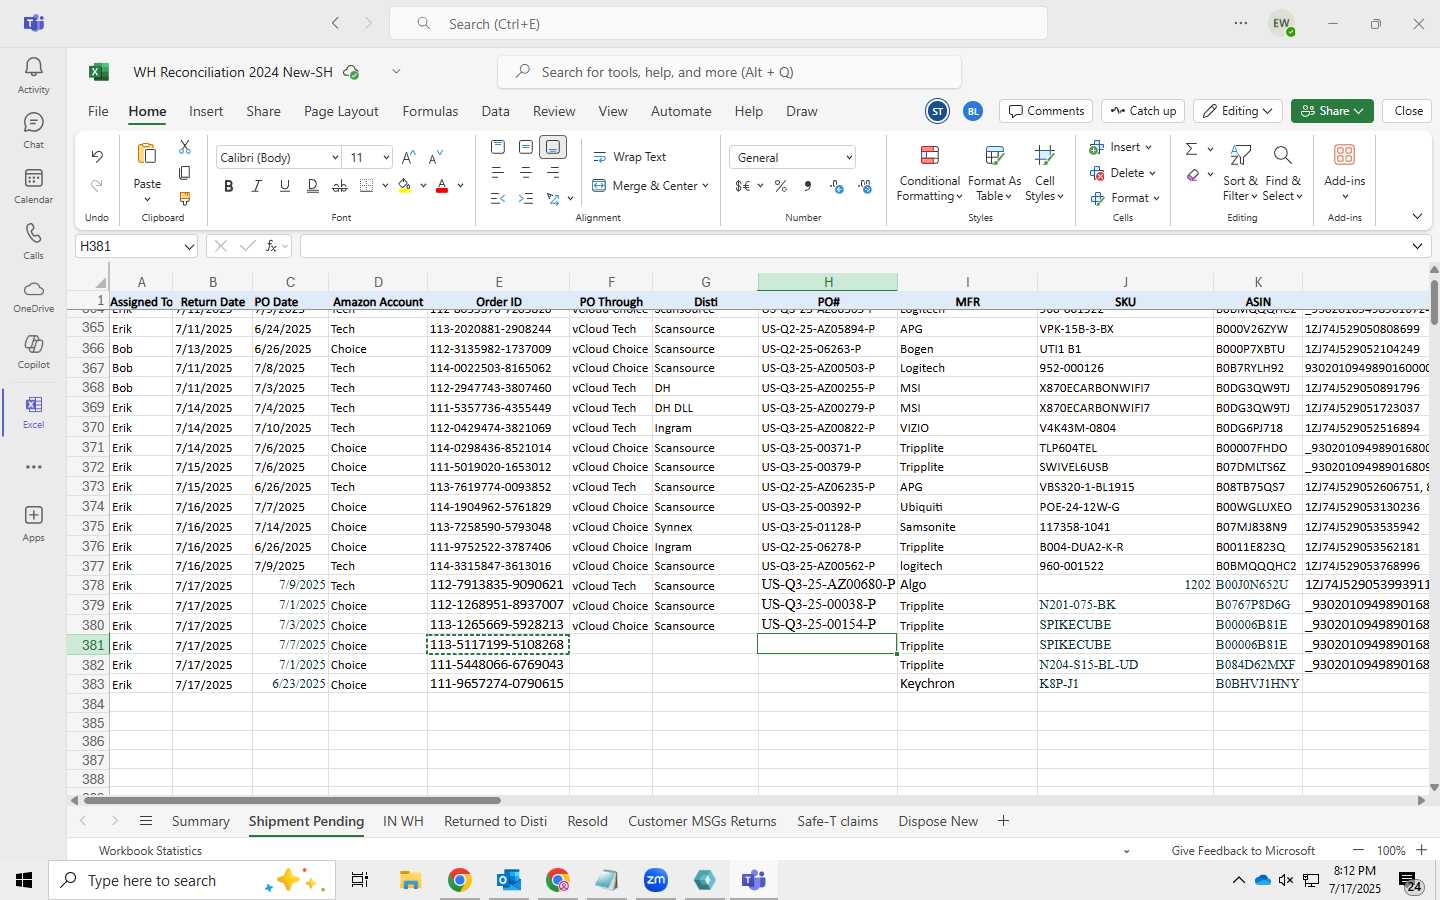
Task: Toggle Underline formatting
Action: coord(285,186)
